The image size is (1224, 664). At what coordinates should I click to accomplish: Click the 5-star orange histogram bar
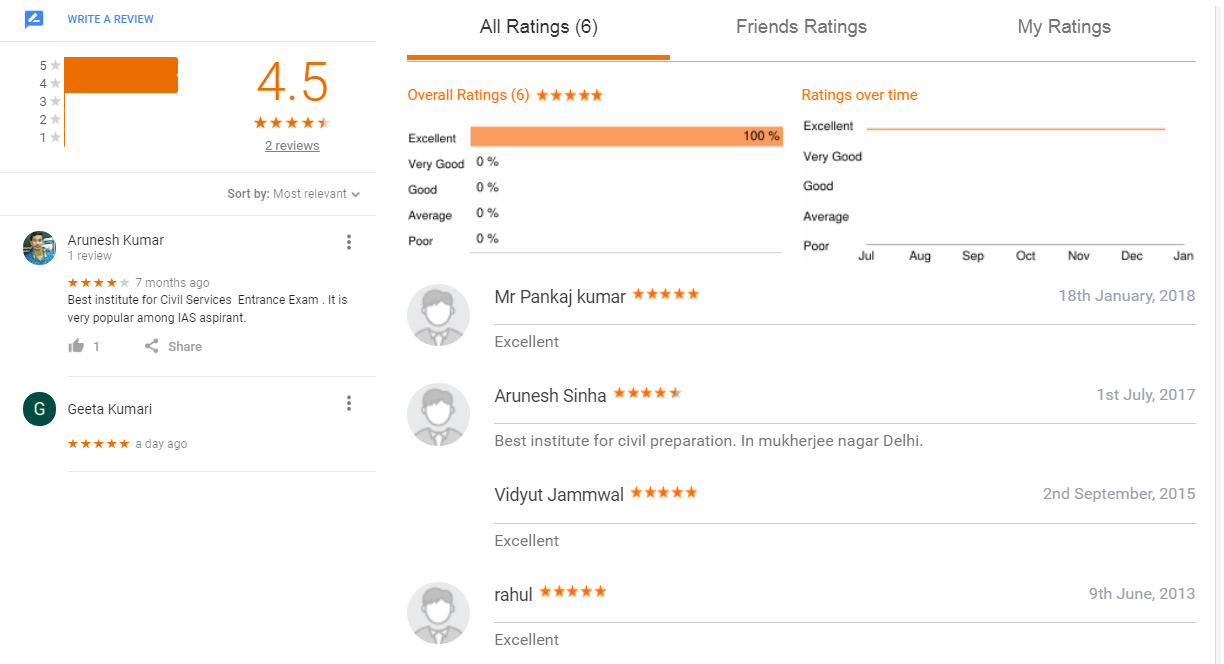coord(121,66)
